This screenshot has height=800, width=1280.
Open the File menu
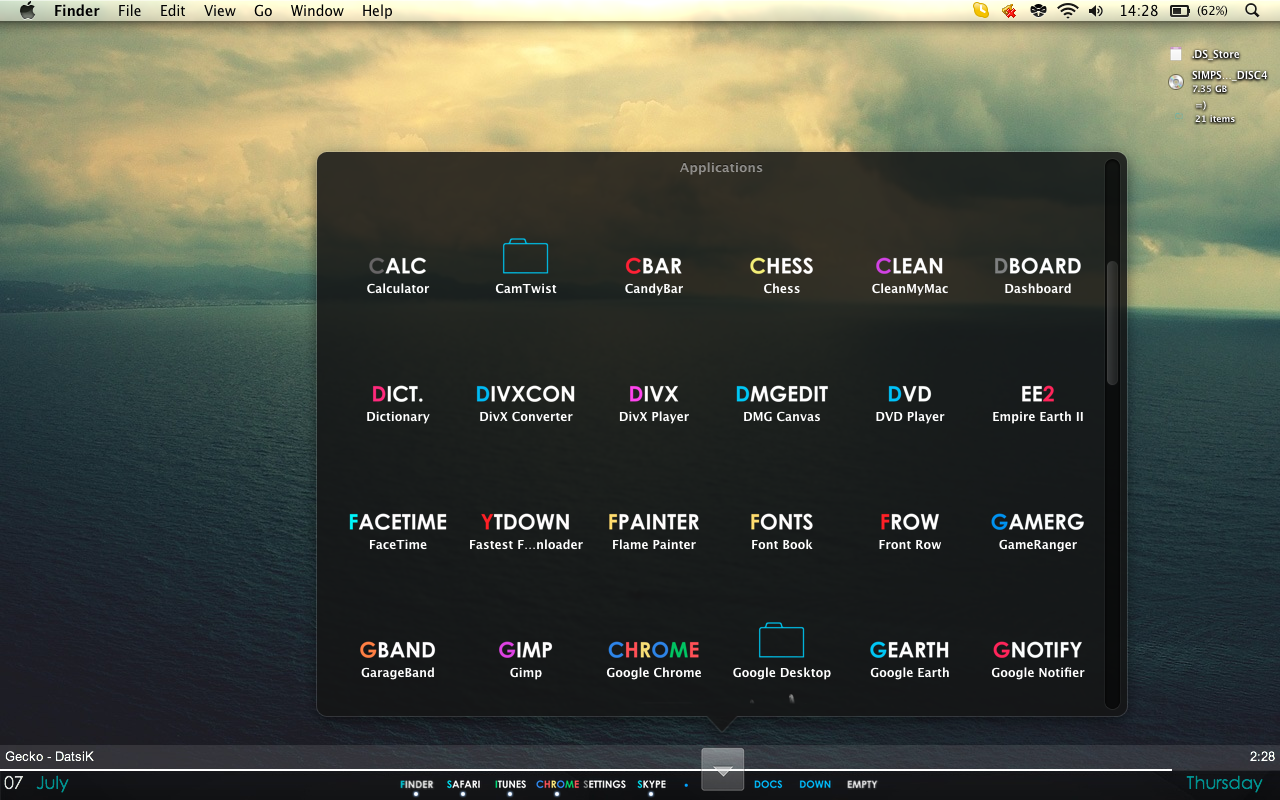(129, 11)
